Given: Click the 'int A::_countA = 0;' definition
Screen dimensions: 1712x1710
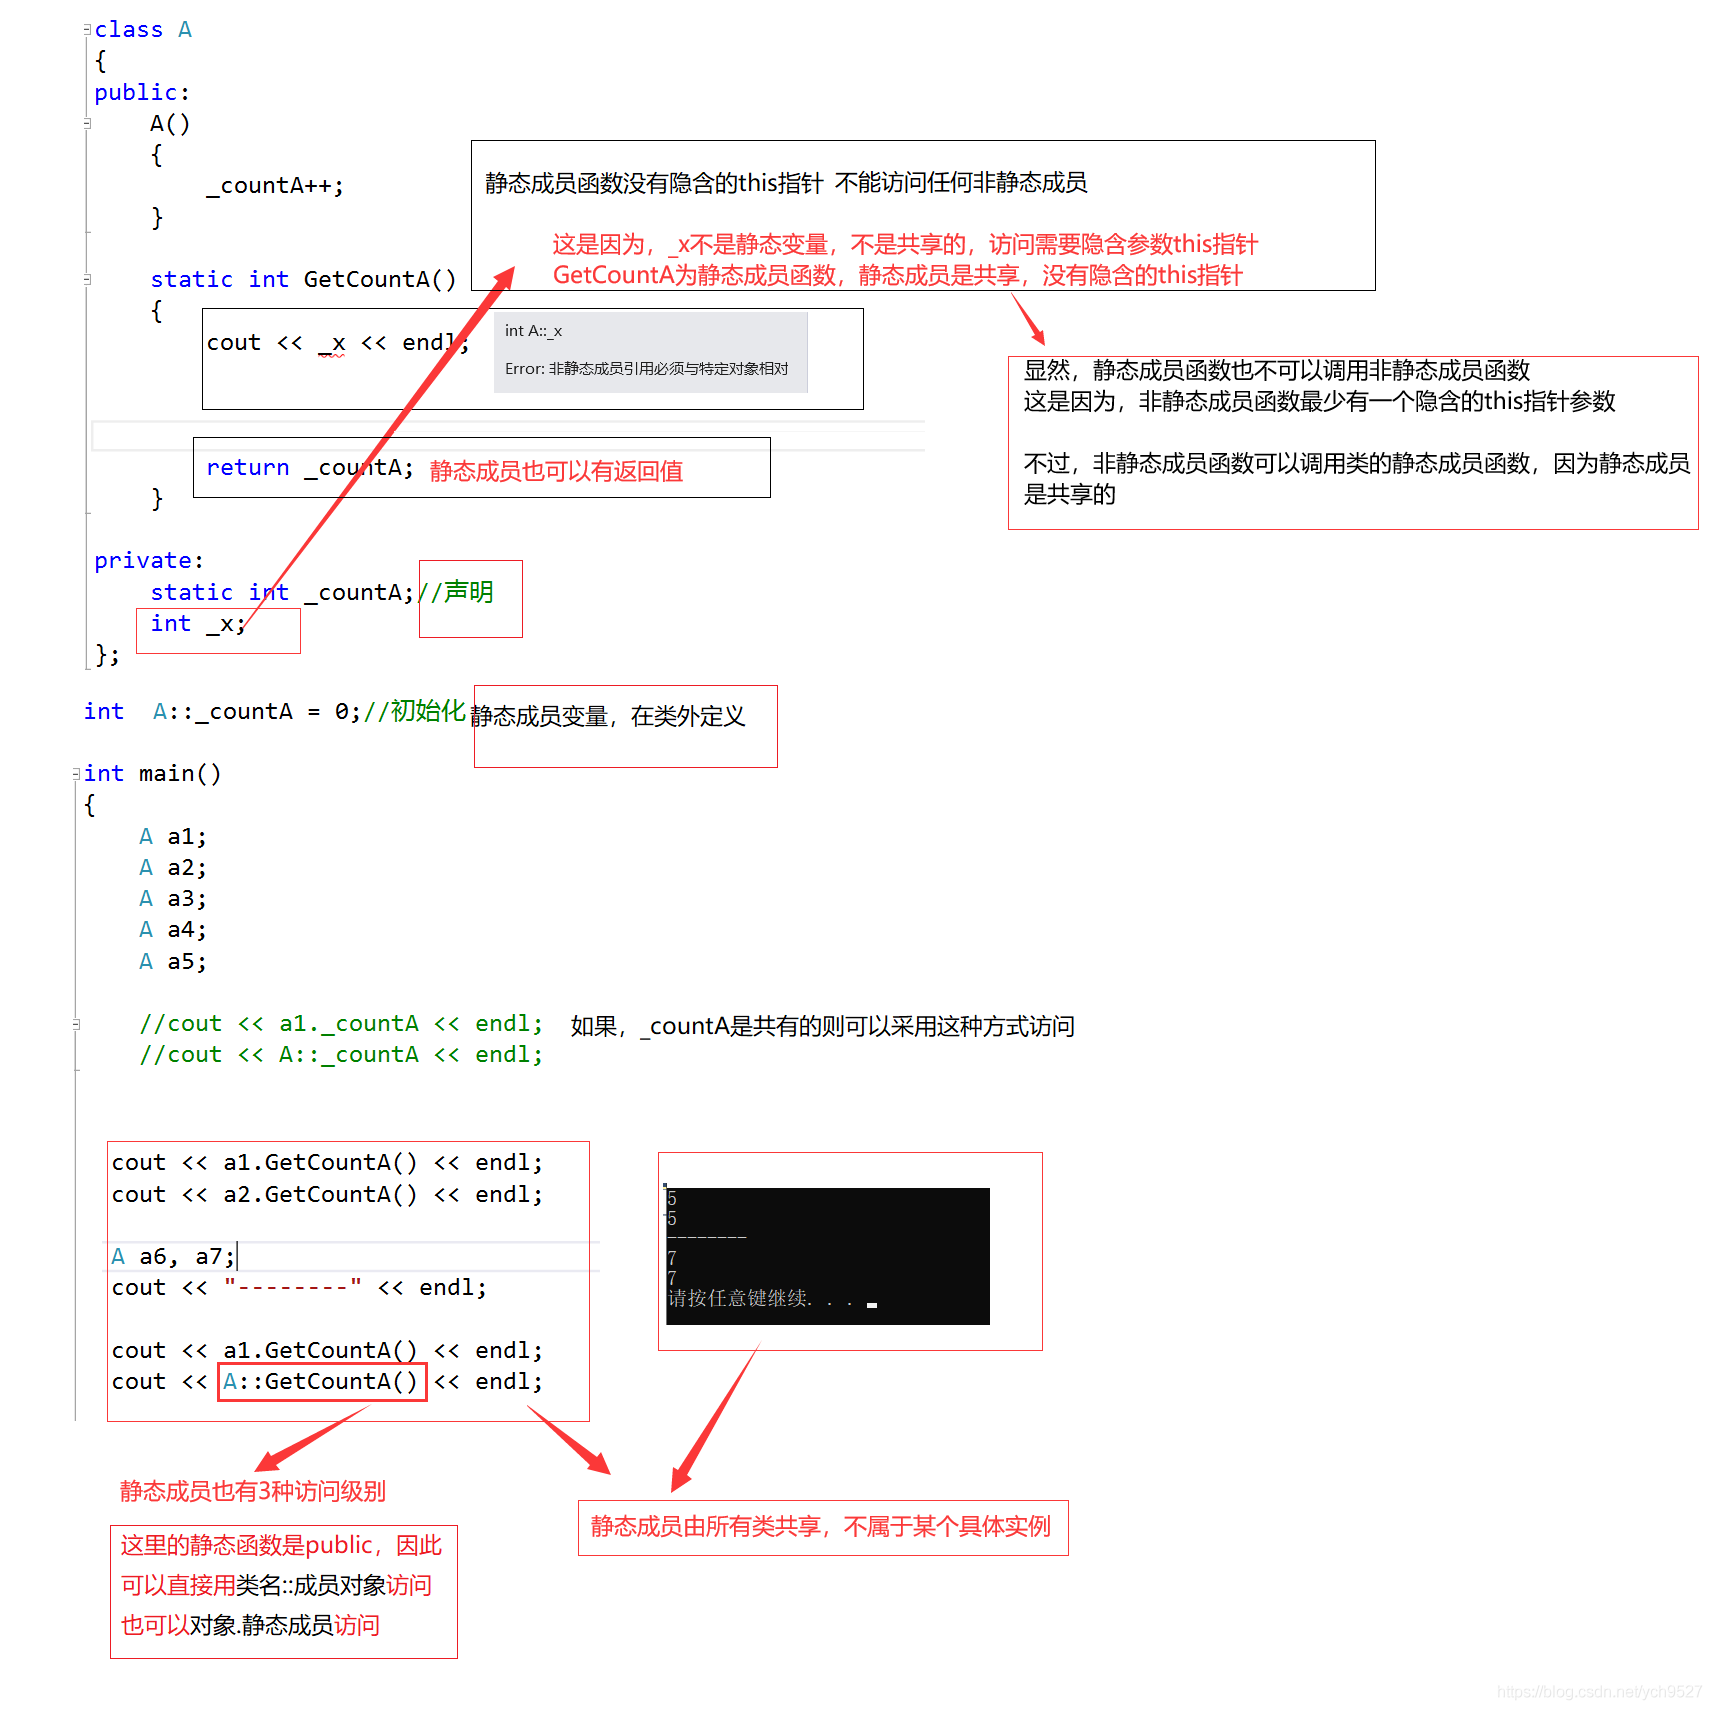Looking at the screenshot, I should click(x=222, y=711).
